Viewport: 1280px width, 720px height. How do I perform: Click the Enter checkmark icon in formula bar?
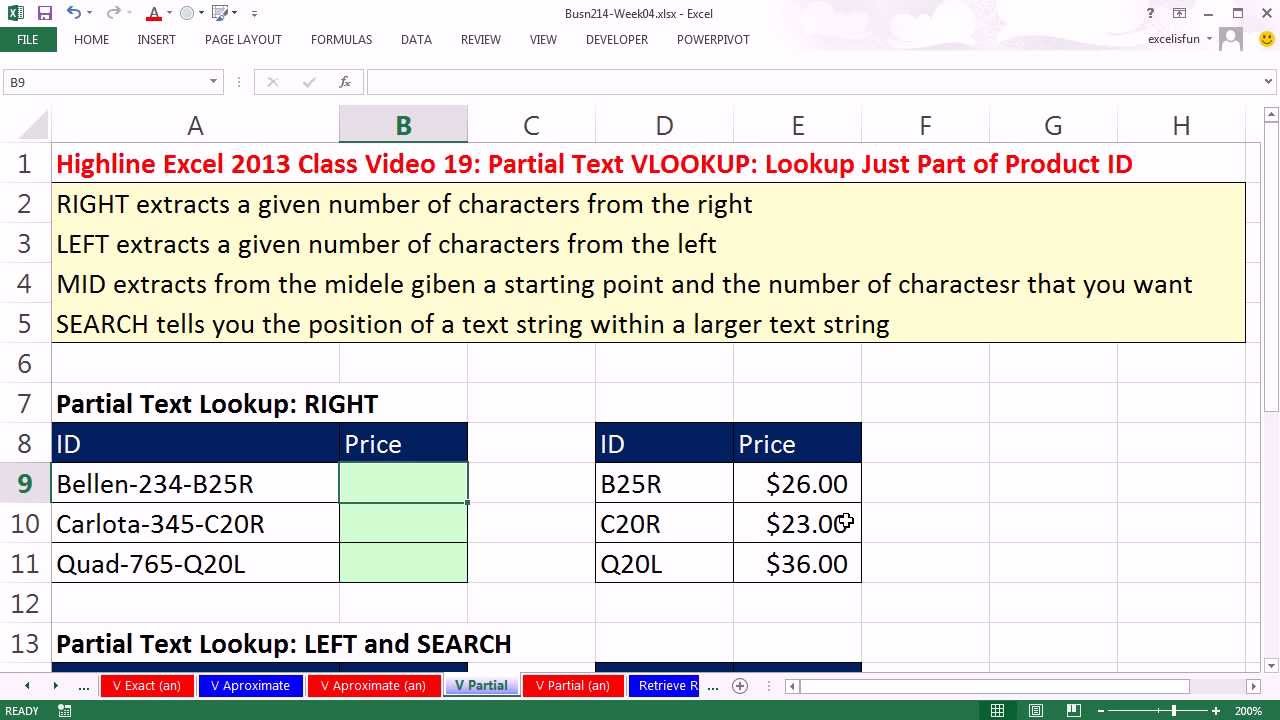[308, 82]
